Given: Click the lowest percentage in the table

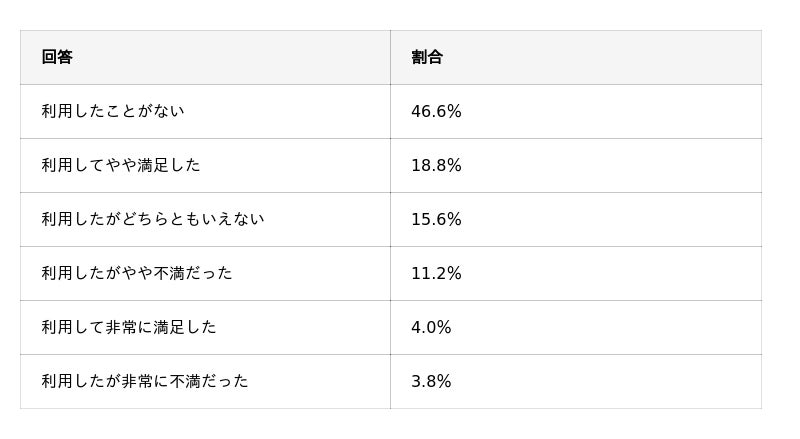Looking at the screenshot, I should pyautogui.click(x=431, y=382).
